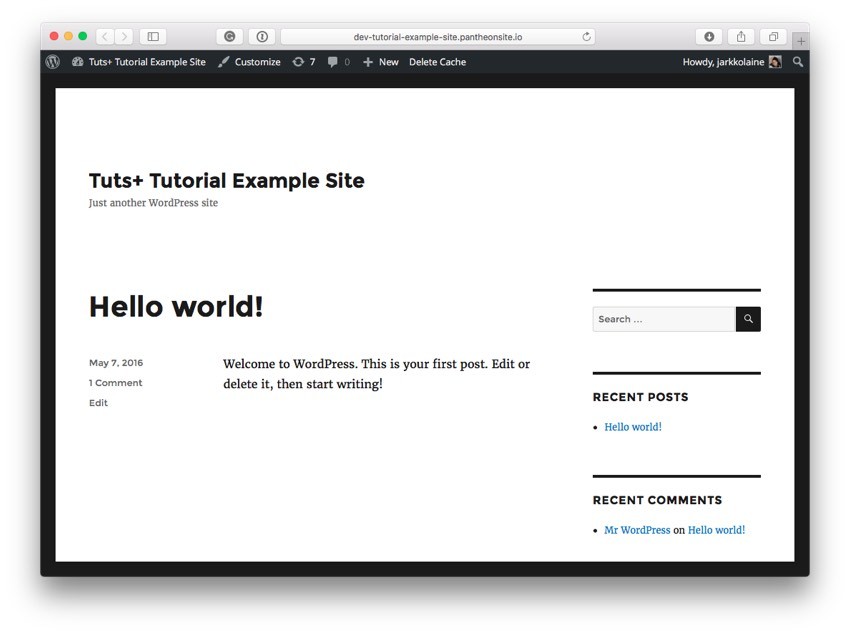Click the Grammarly-style G extension icon
850x634 pixels.
230,36
